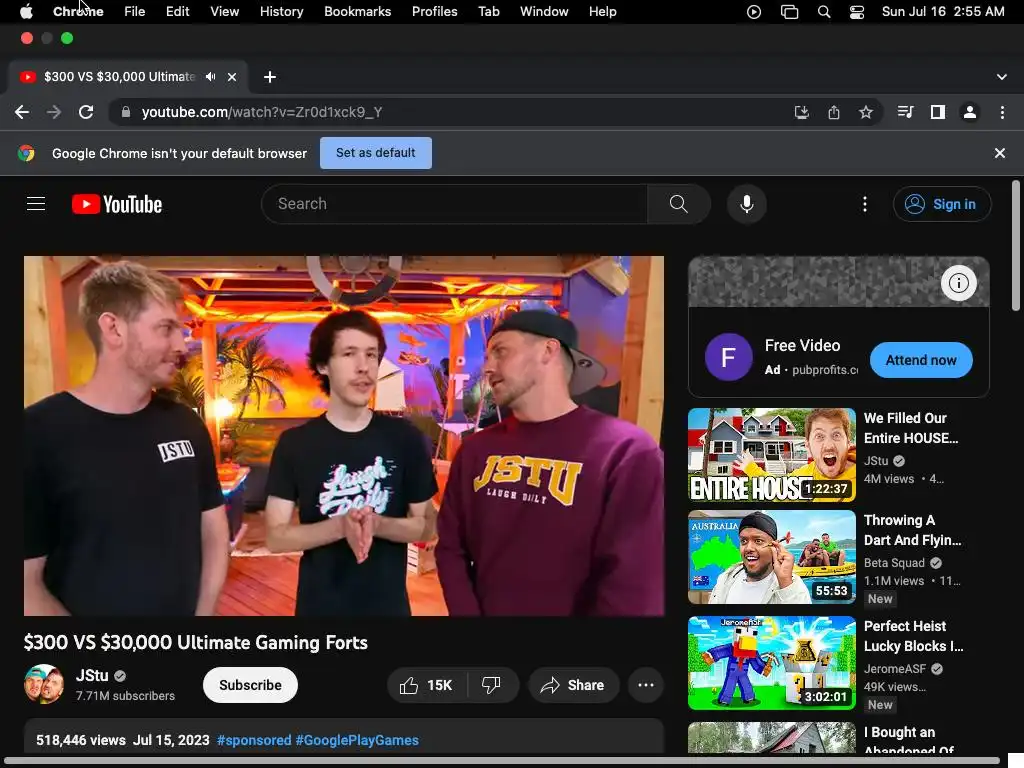
Task: Open YouTube settings three-dot menu
Action: [865, 204]
